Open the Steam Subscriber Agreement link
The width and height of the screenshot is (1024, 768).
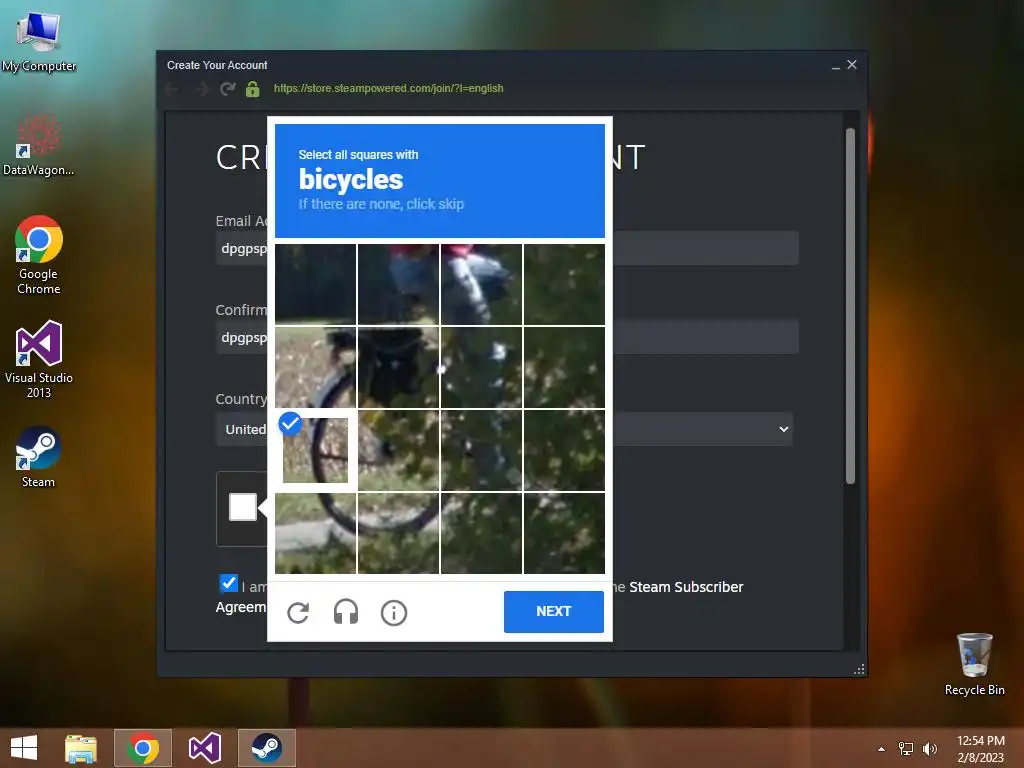tap(686, 587)
